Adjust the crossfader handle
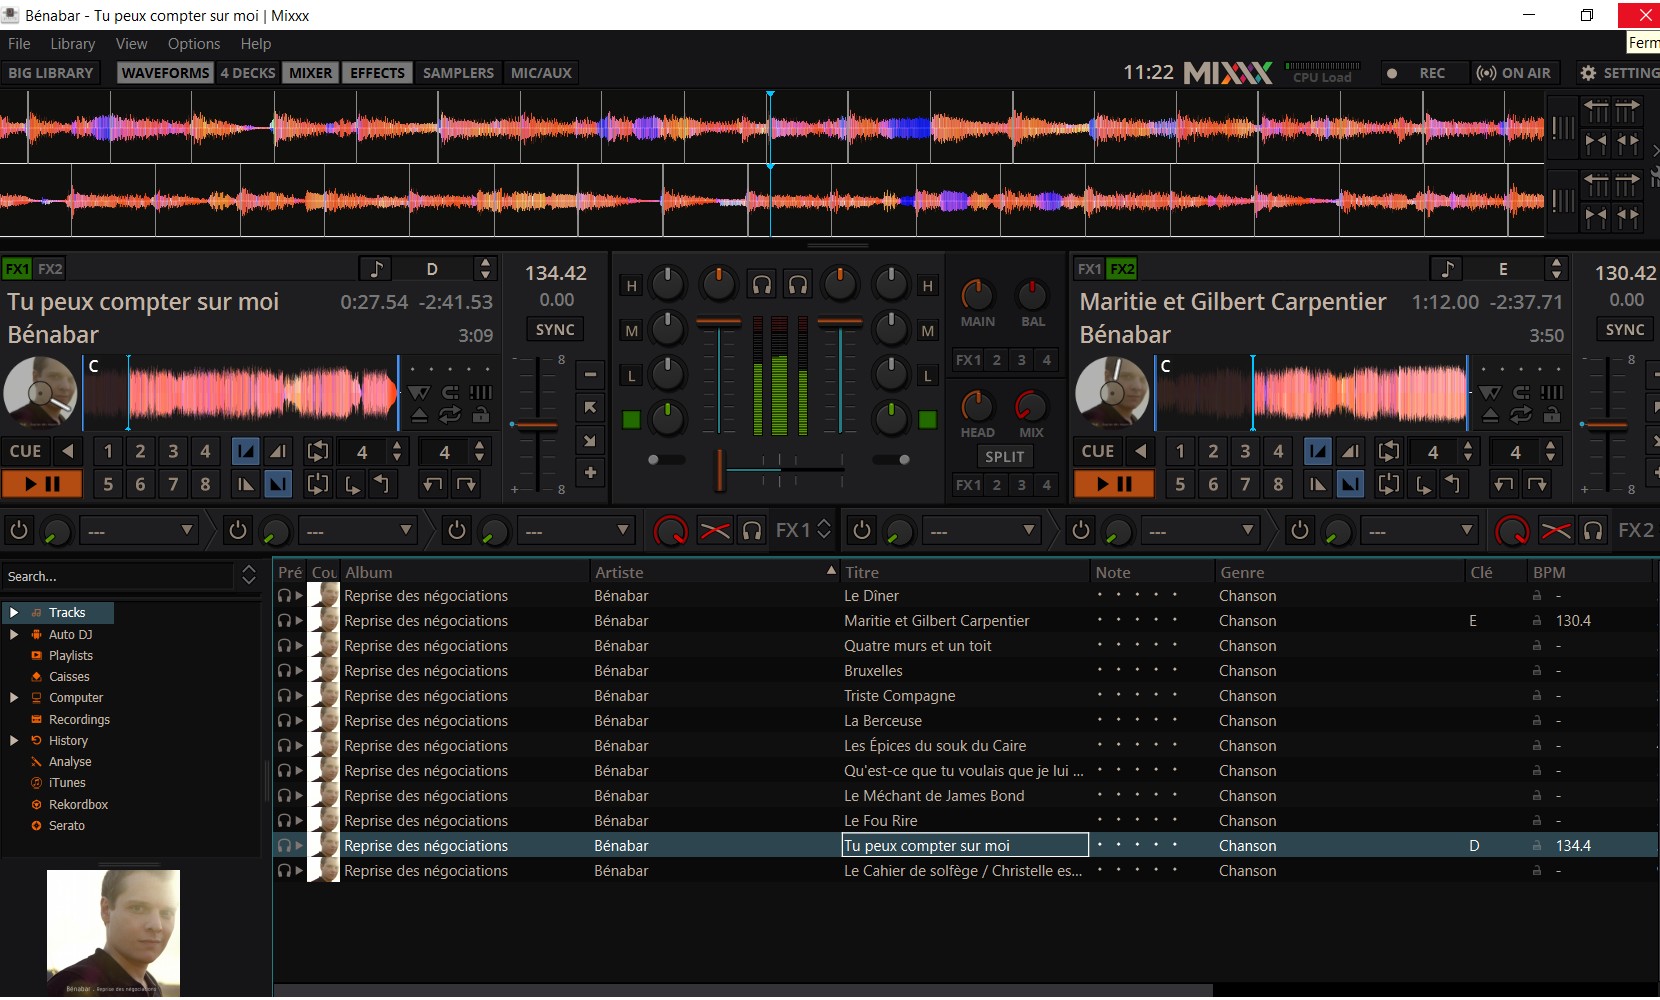Screen dimensions: 1660x1000 pos(719,469)
